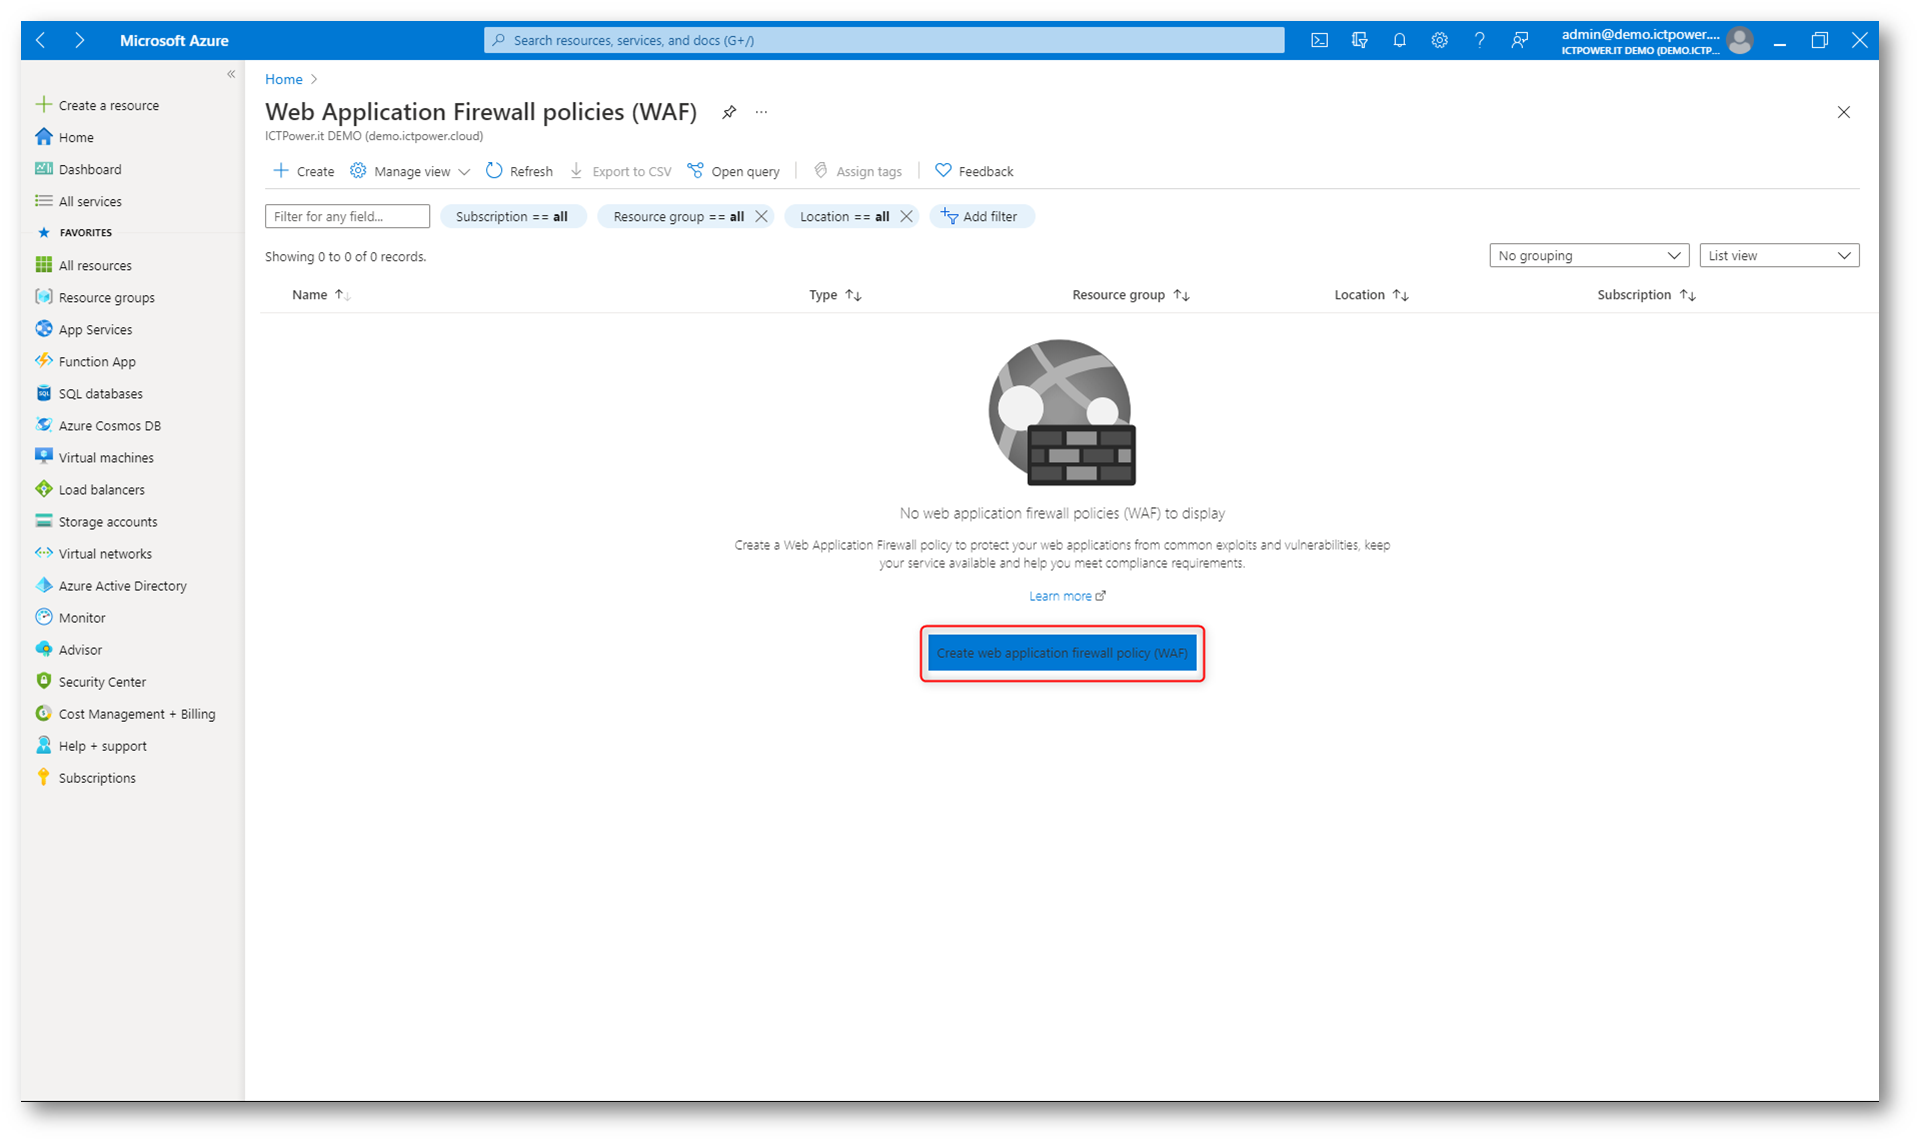
Task: Click the Create toolbar button
Action: (304, 171)
